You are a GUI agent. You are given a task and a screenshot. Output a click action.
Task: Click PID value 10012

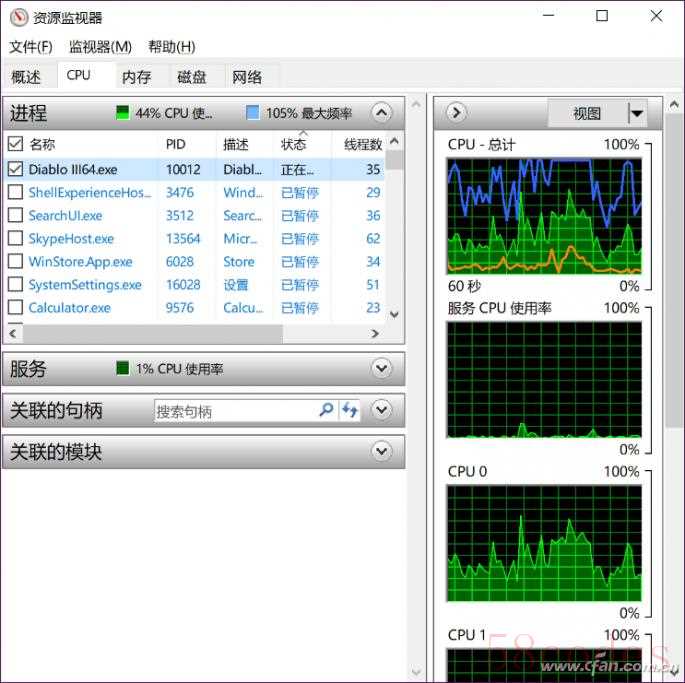click(183, 169)
